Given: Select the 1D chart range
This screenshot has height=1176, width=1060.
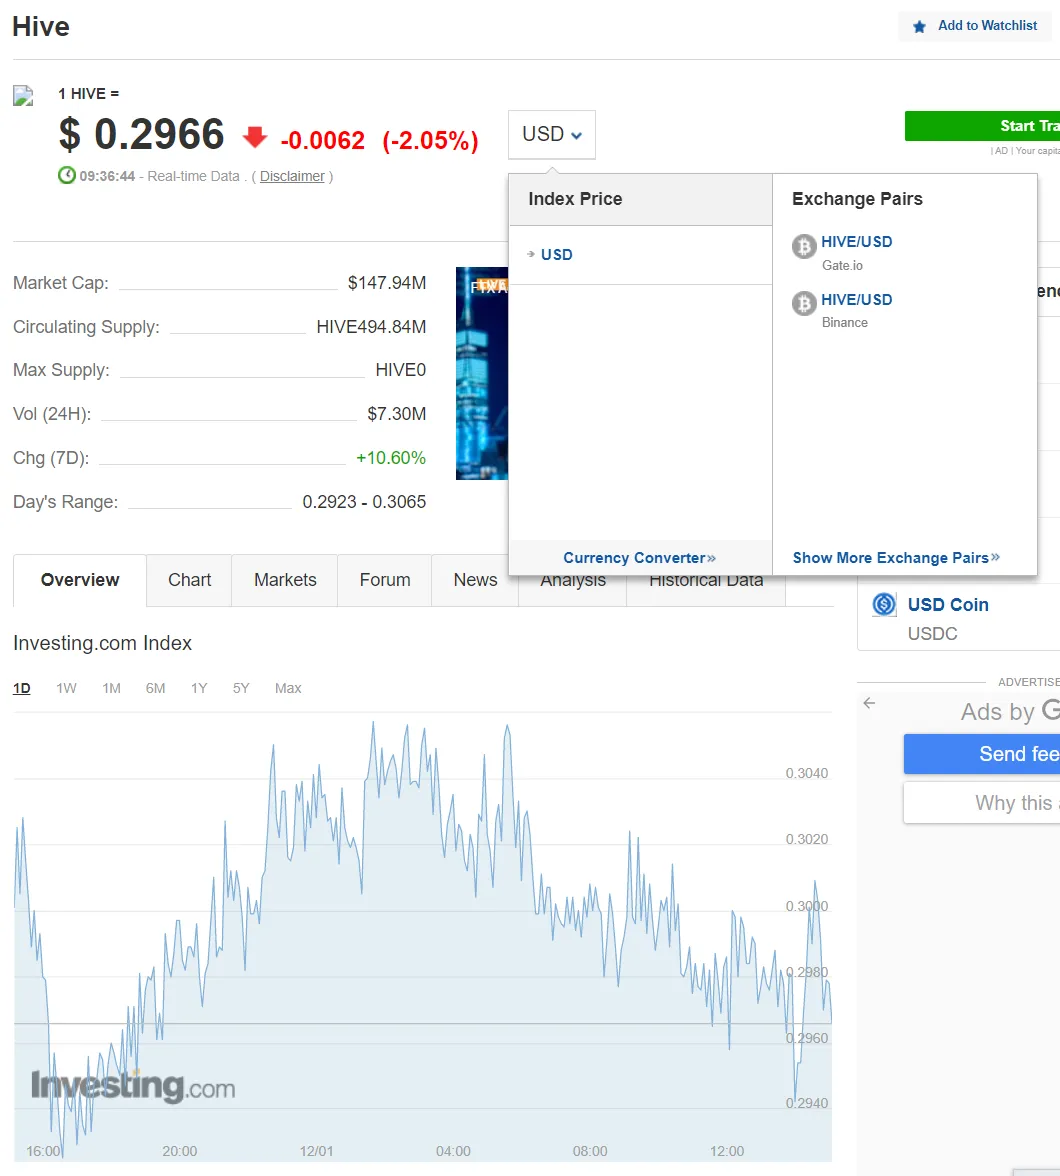Looking at the screenshot, I should point(22,688).
